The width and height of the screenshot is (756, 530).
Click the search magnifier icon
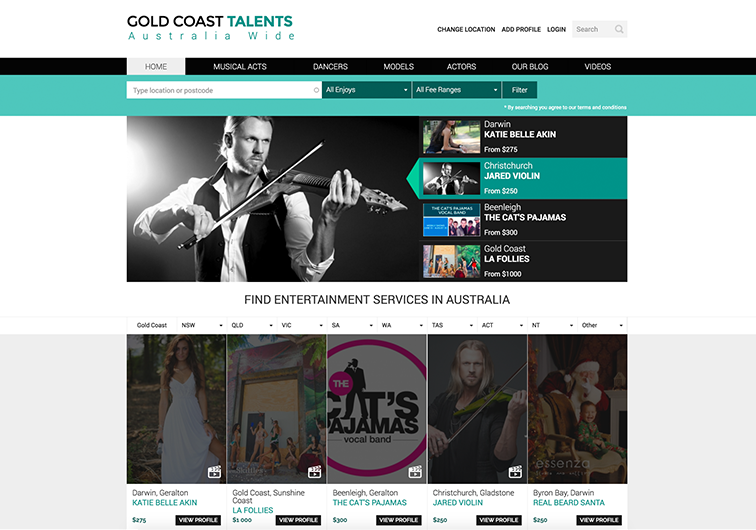pos(619,29)
